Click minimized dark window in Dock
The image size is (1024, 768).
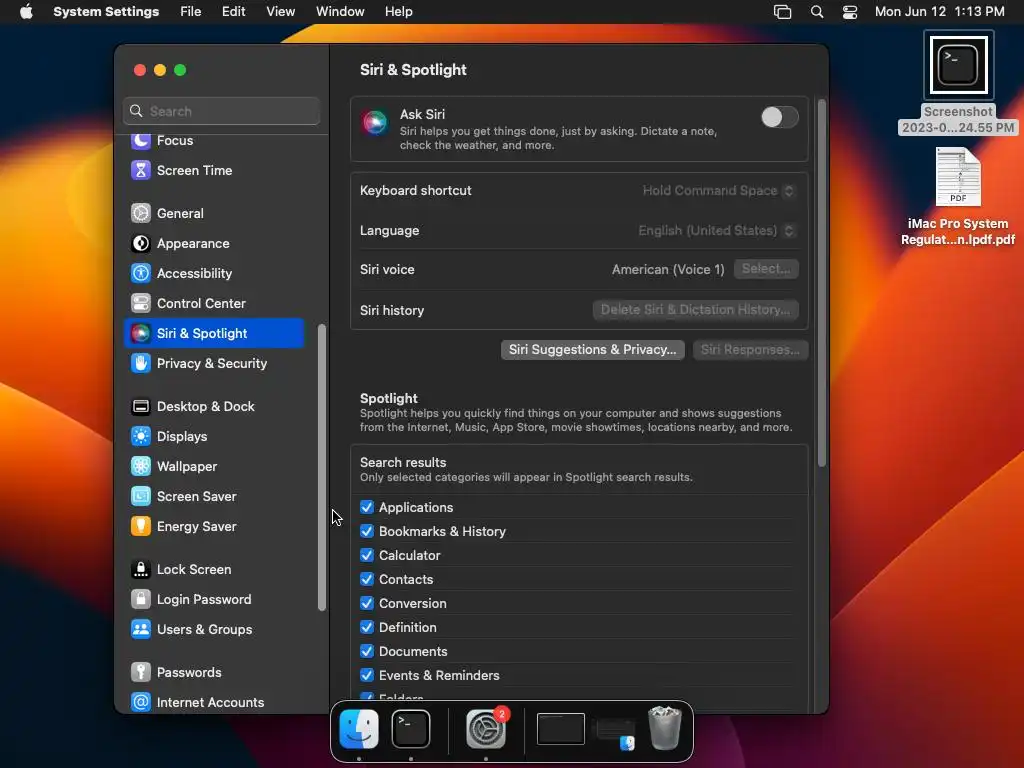[x=560, y=729]
